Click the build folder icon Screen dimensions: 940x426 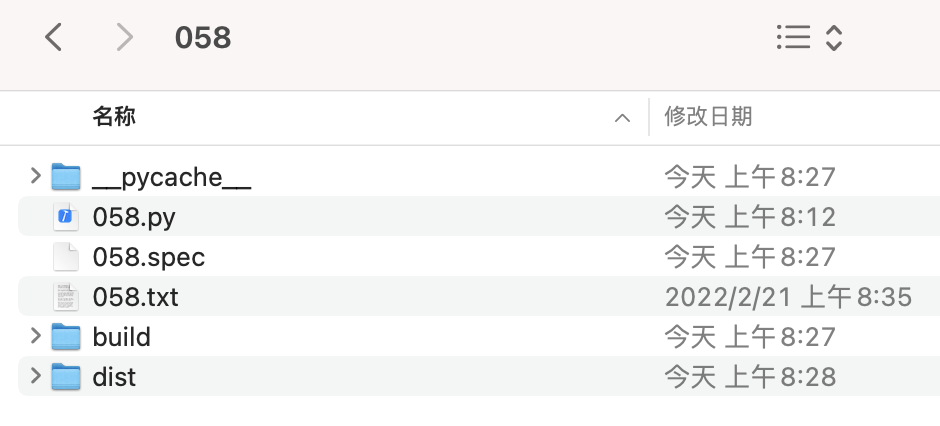click(x=66, y=337)
